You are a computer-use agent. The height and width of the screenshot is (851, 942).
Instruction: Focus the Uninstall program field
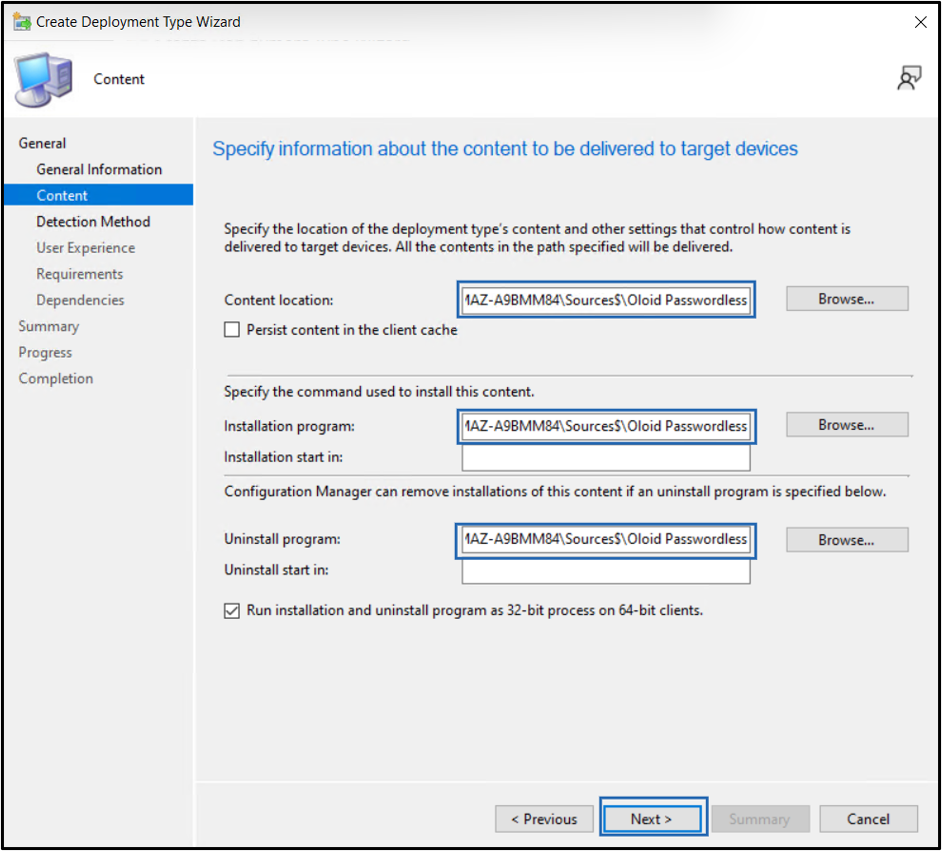[x=606, y=539]
